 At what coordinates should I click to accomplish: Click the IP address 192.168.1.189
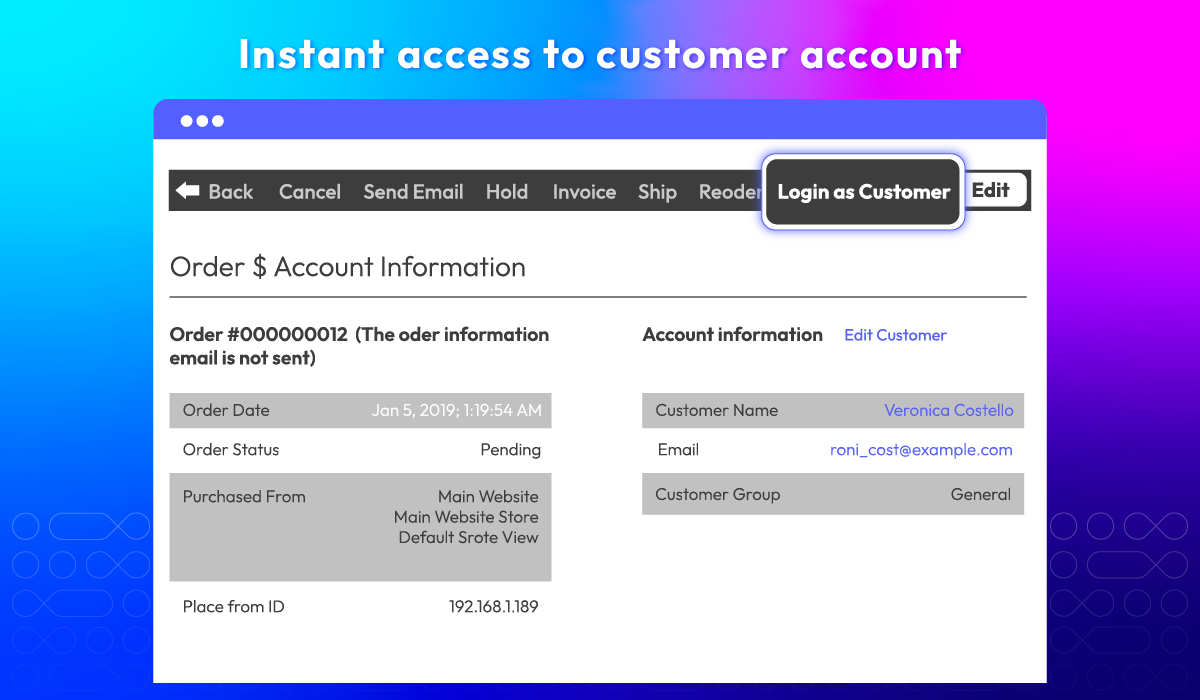(493, 606)
